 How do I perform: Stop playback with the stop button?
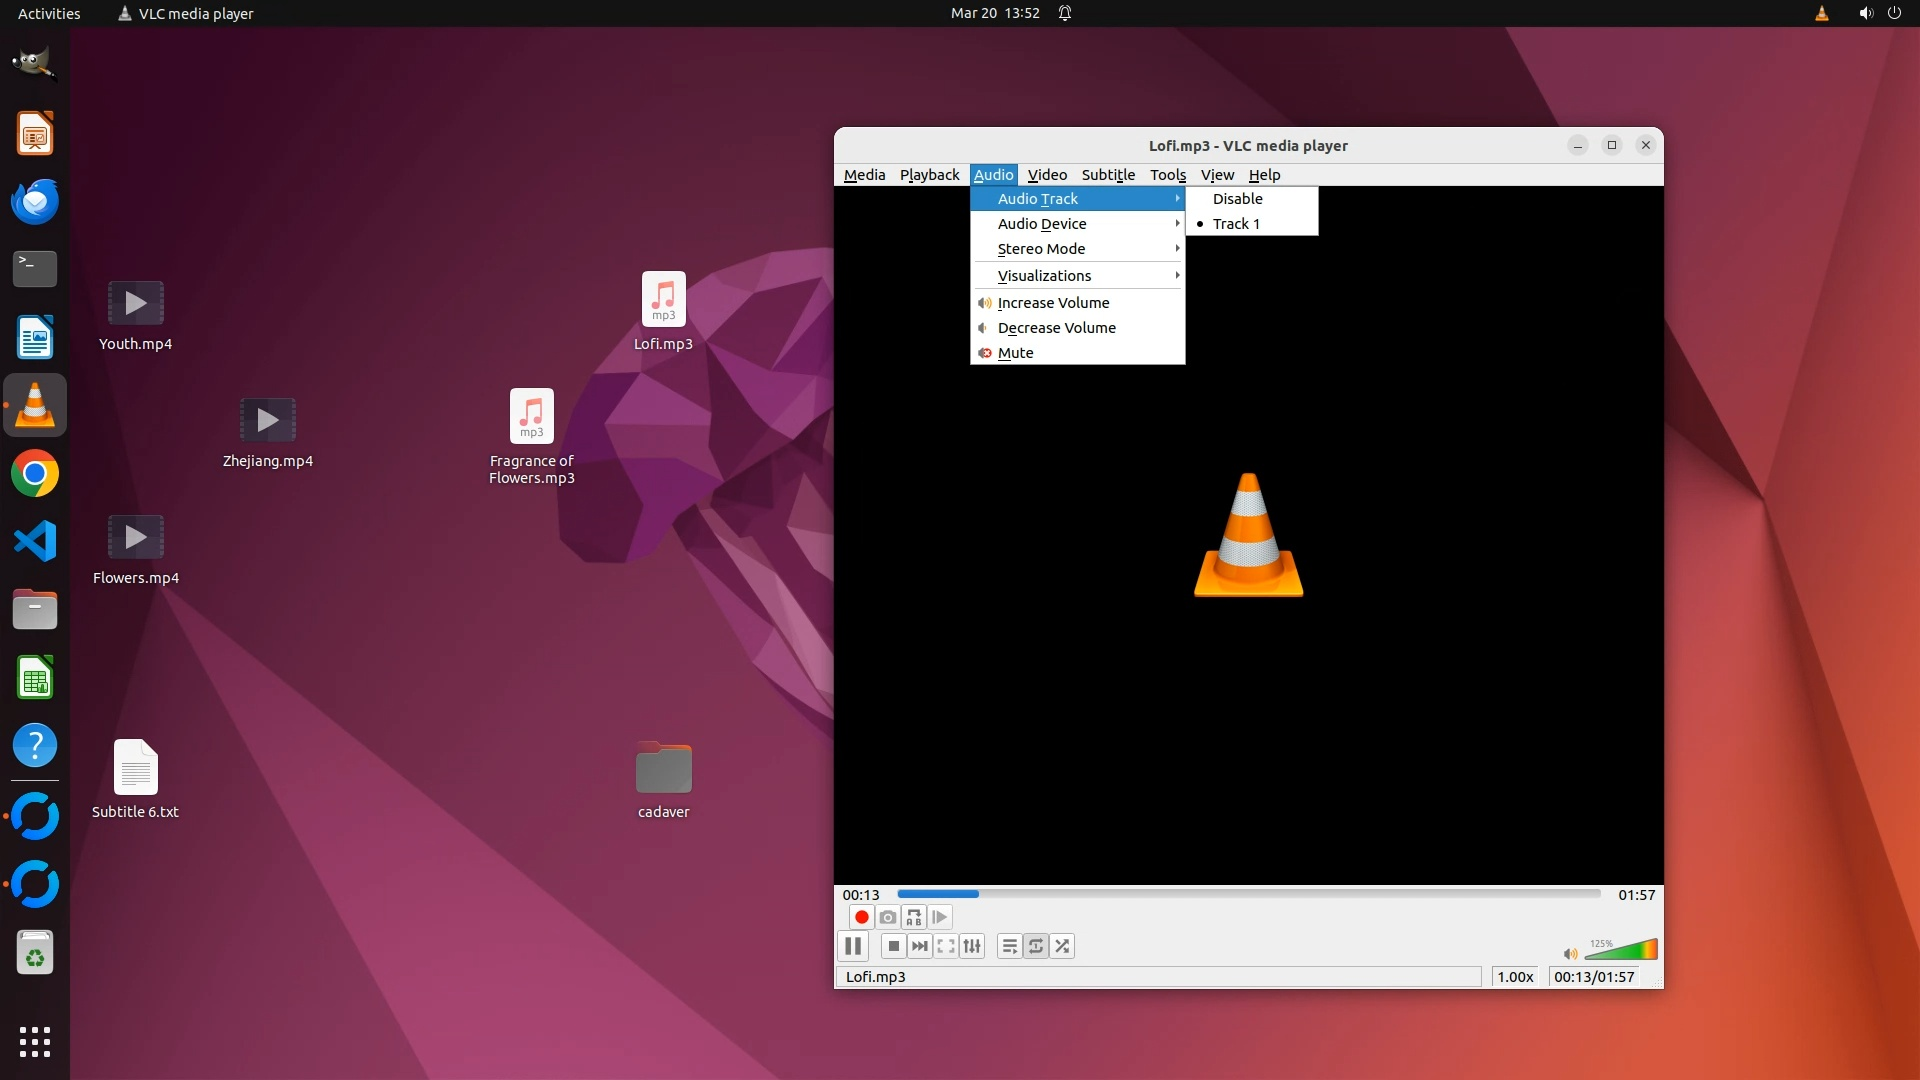tap(894, 946)
